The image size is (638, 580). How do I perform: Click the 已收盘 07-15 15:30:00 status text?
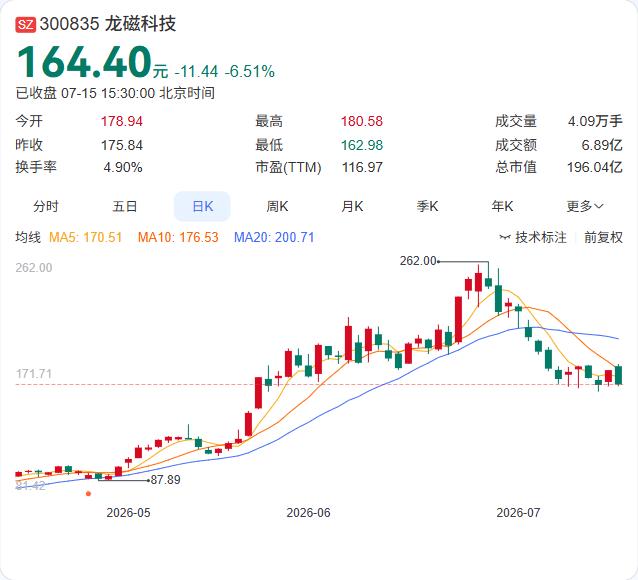point(115,93)
